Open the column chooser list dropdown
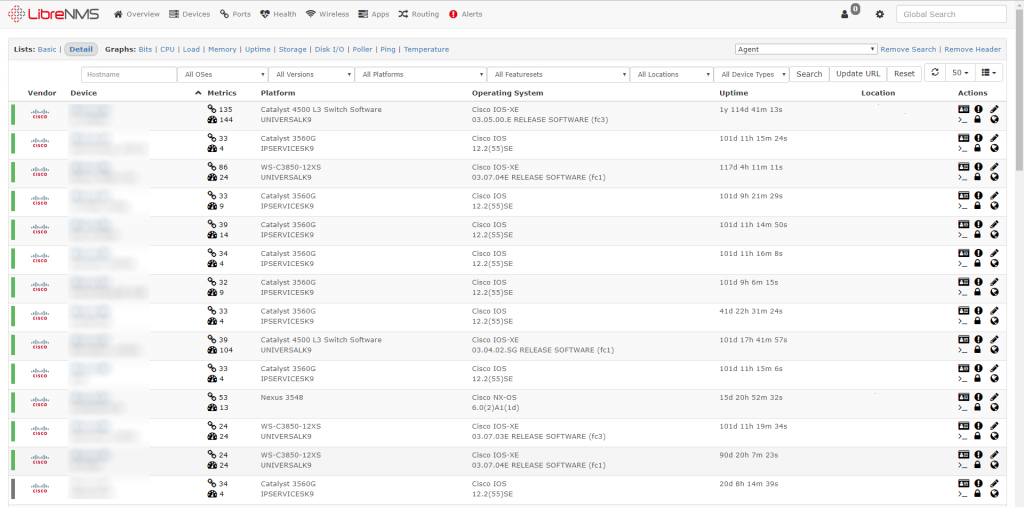This screenshot has width=1024, height=507. click(989, 73)
